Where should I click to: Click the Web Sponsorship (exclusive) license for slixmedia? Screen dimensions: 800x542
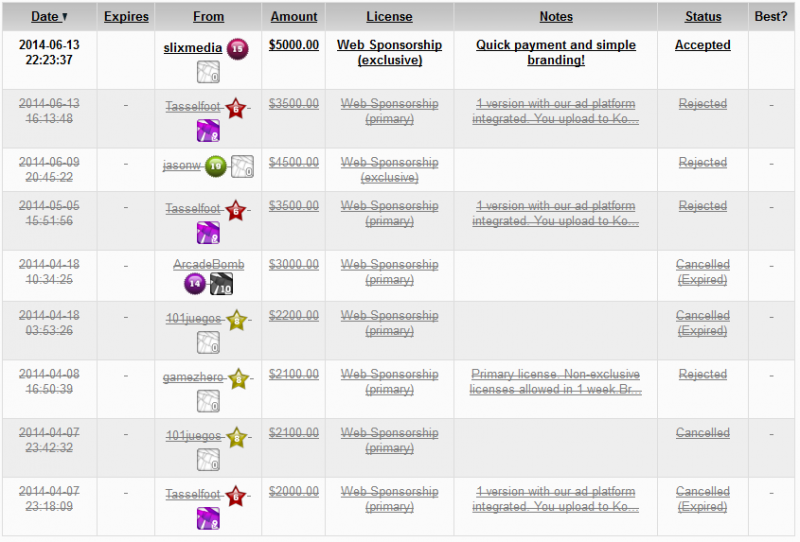[x=389, y=52]
